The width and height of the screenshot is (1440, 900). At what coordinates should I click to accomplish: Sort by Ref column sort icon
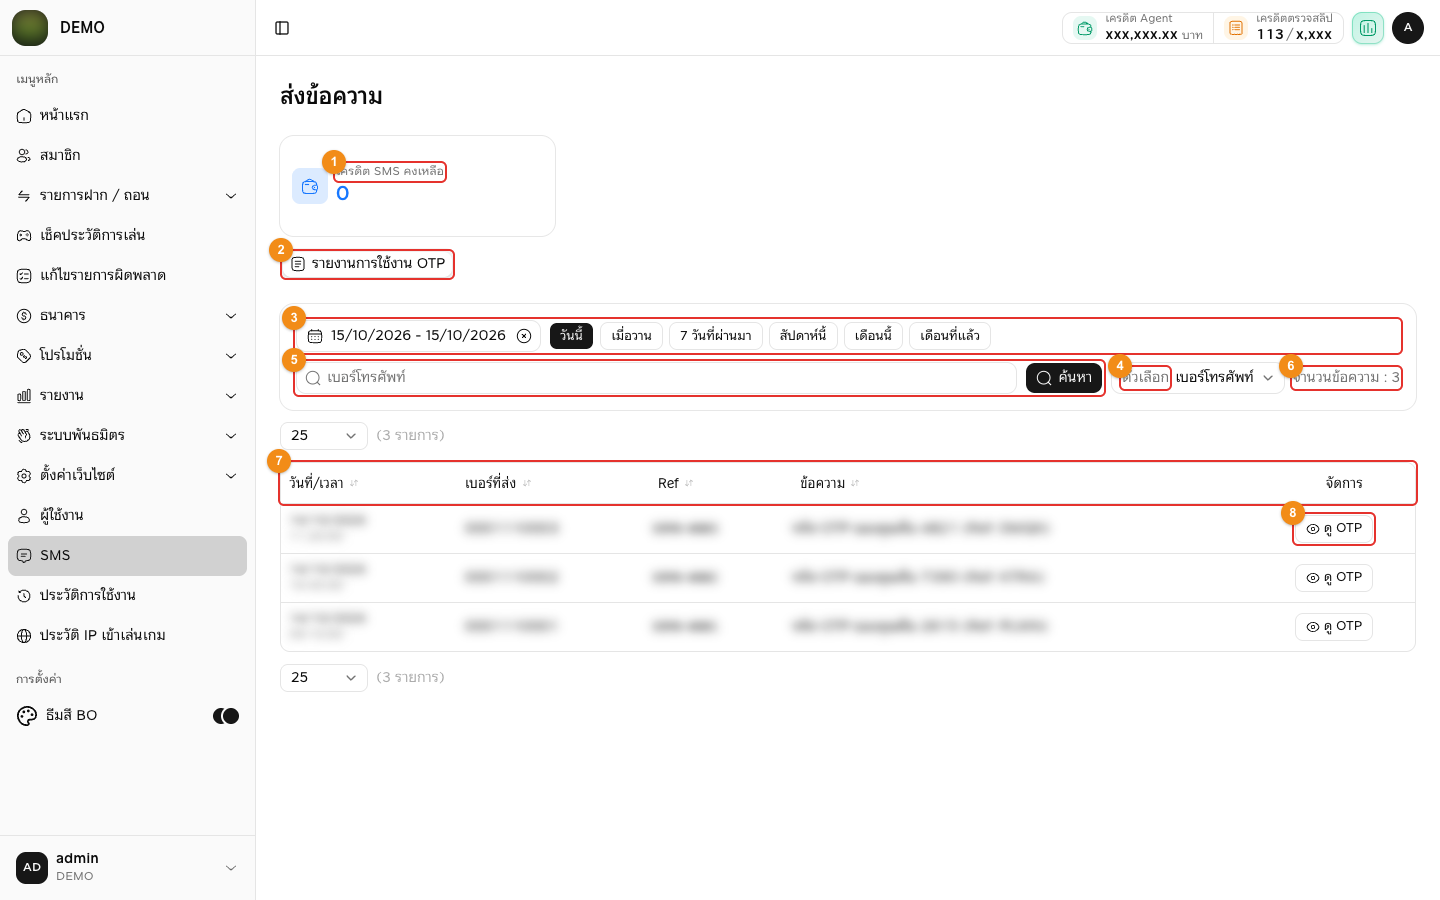pyautogui.click(x=689, y=484)
